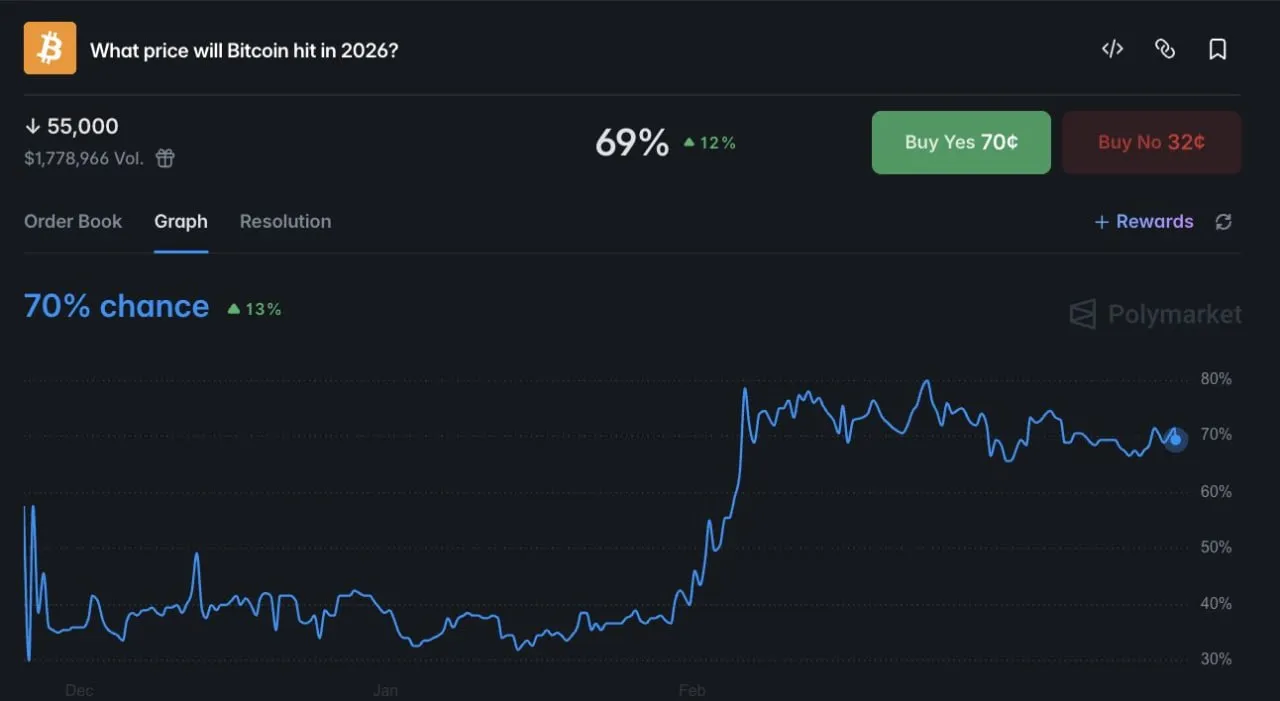
Task: Select the 70% chance heading
Action: point(116,306)
